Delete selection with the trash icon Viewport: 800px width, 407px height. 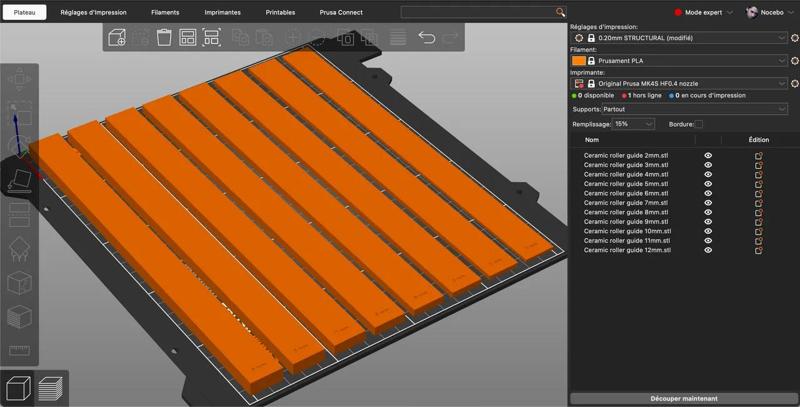click(164, 37)
